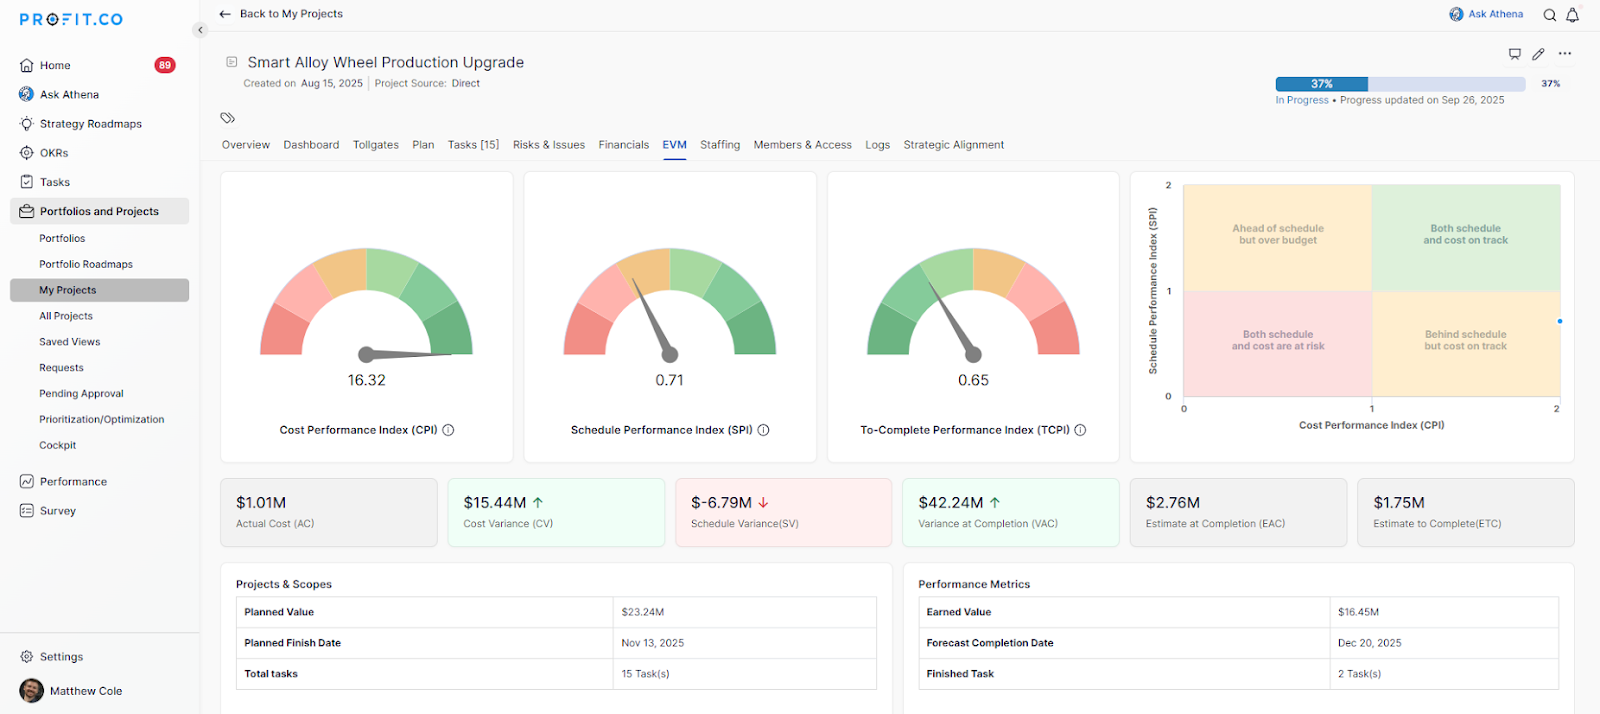
Task: Open the three-dot more options menu
Action: (x=1565, y=54)
